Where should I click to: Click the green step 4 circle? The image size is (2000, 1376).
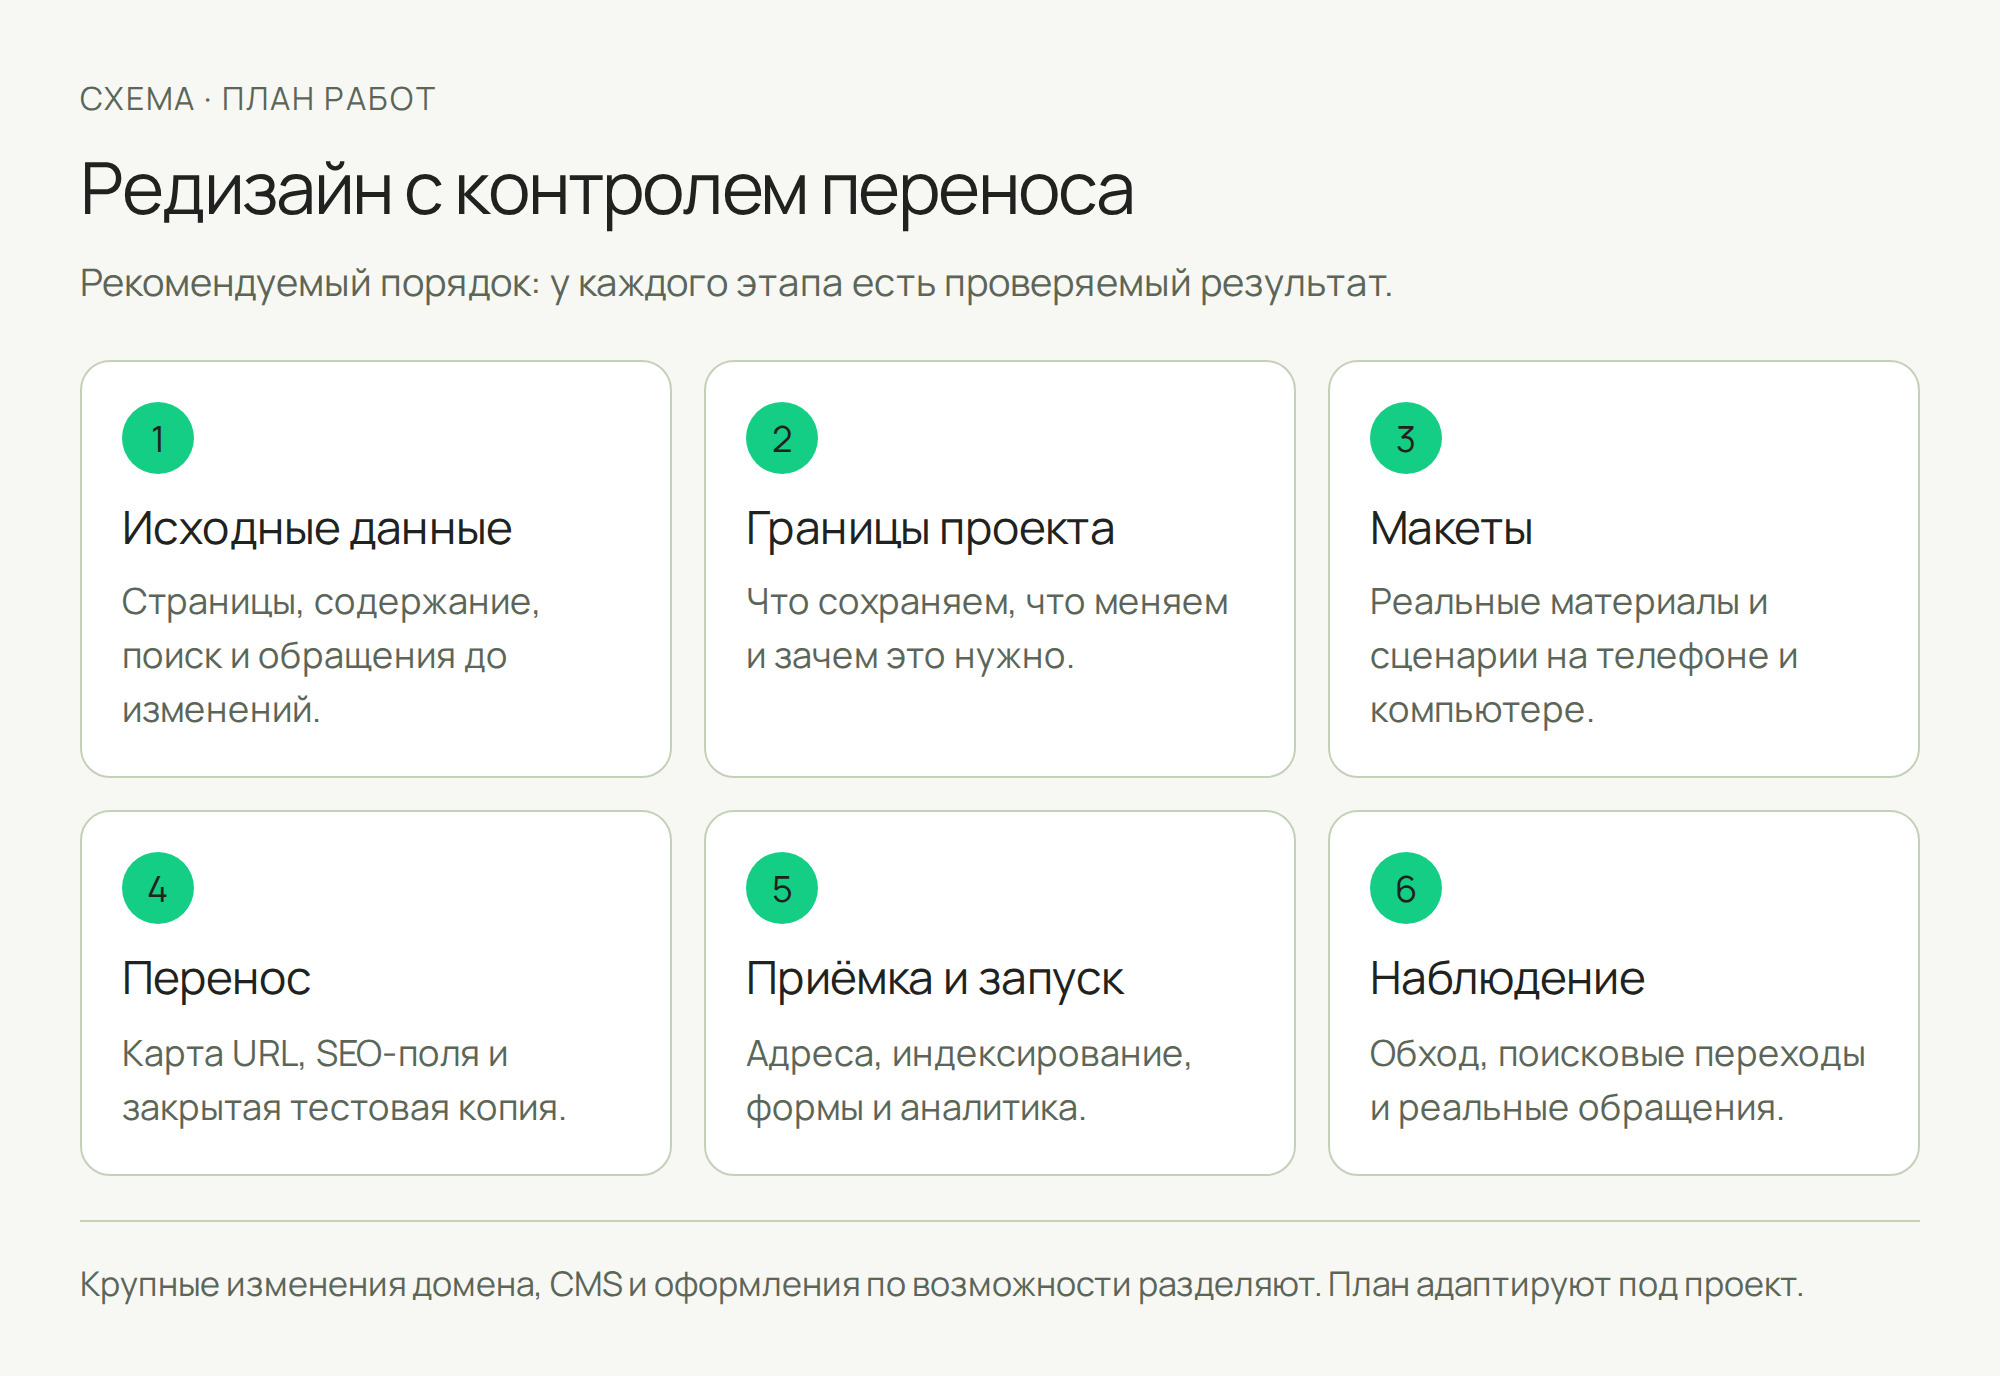pyautogui.click(x=158, y=888)
